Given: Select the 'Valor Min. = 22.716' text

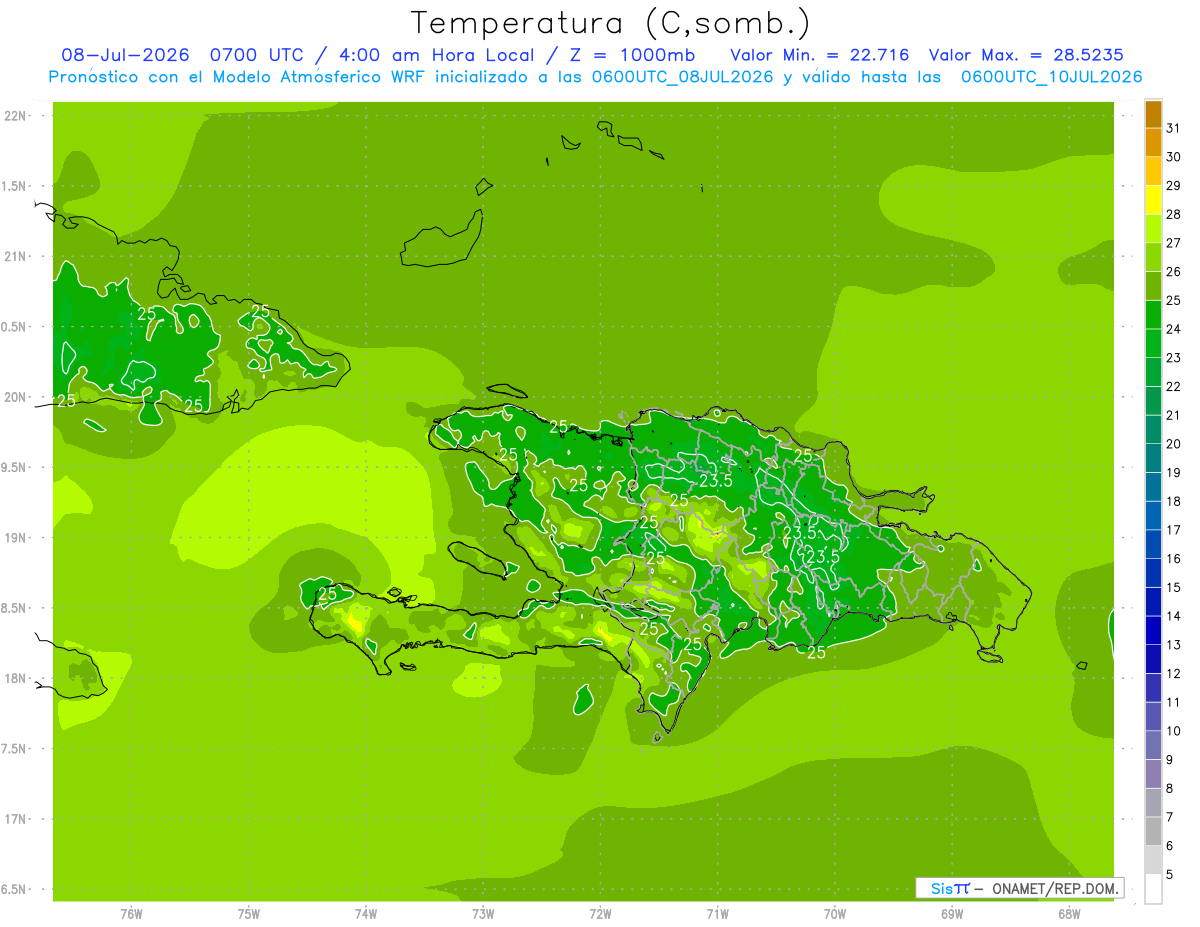Looking at the screenshot, I should 819,55.
